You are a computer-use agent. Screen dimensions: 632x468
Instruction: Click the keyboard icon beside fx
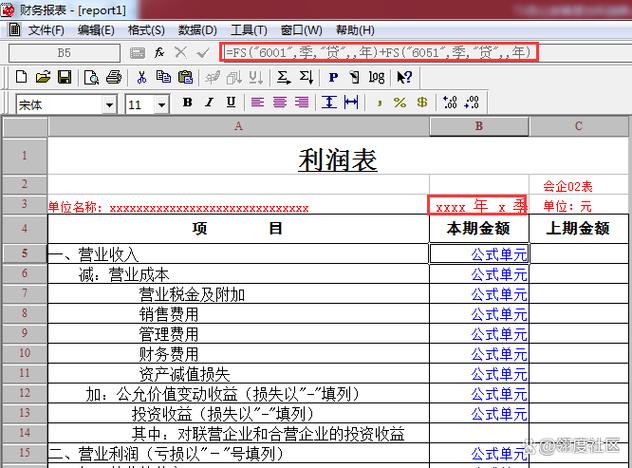point(137,53)
